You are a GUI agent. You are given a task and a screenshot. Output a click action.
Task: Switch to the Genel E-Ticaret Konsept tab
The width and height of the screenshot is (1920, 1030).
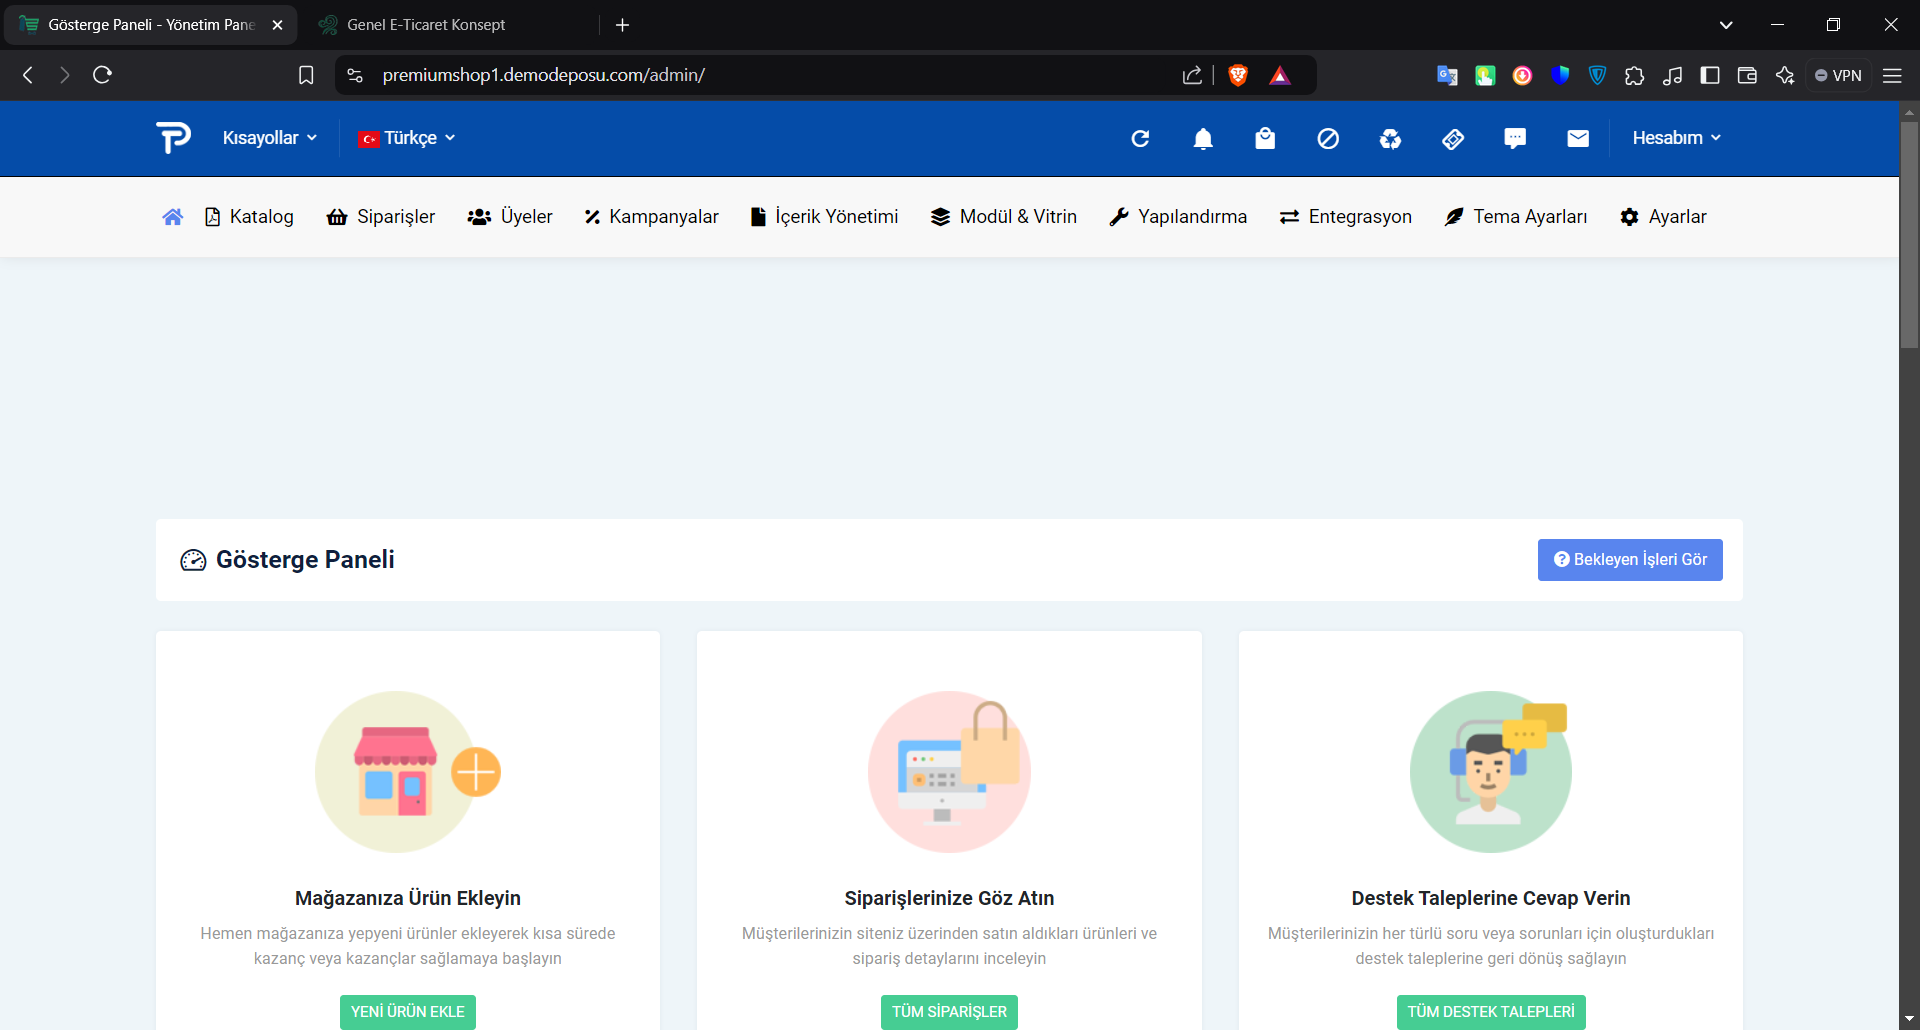pyautogui.click(x=427, y=25)
